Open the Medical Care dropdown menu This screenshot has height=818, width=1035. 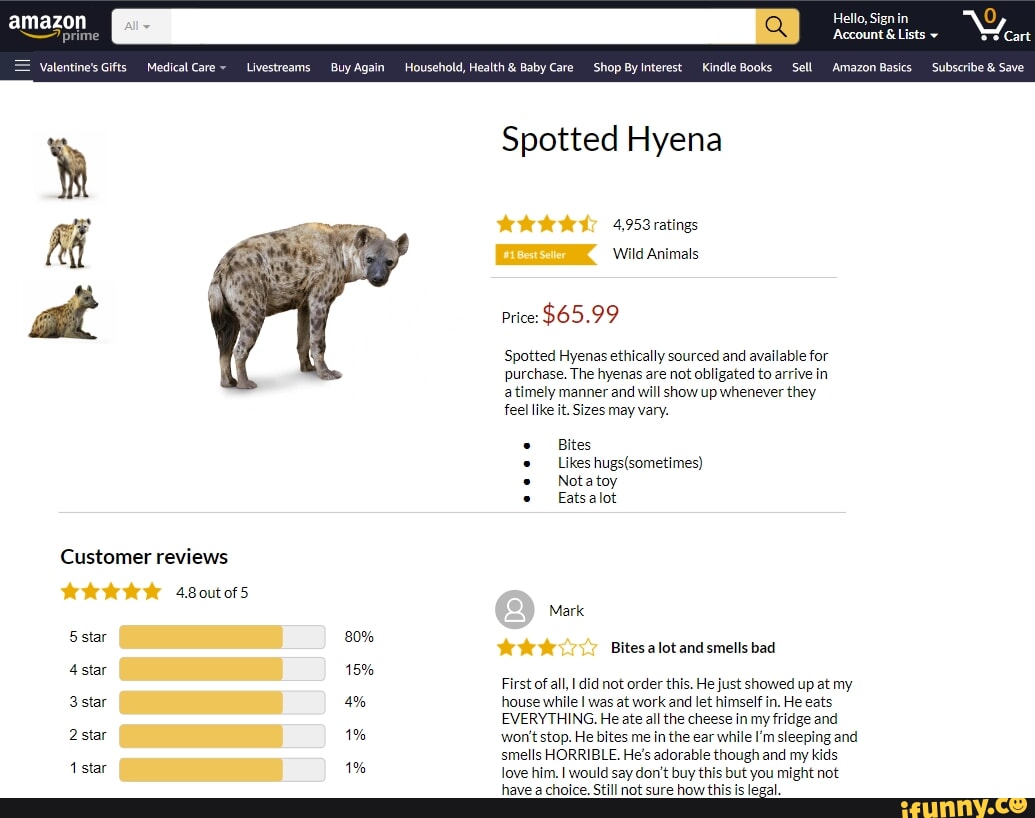coord(185,67)
